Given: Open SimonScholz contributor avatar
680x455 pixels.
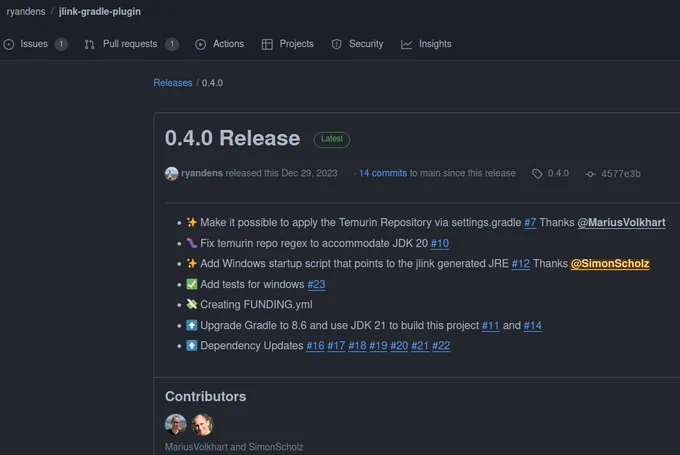Looking at the screenshot, I should point(203,424).
